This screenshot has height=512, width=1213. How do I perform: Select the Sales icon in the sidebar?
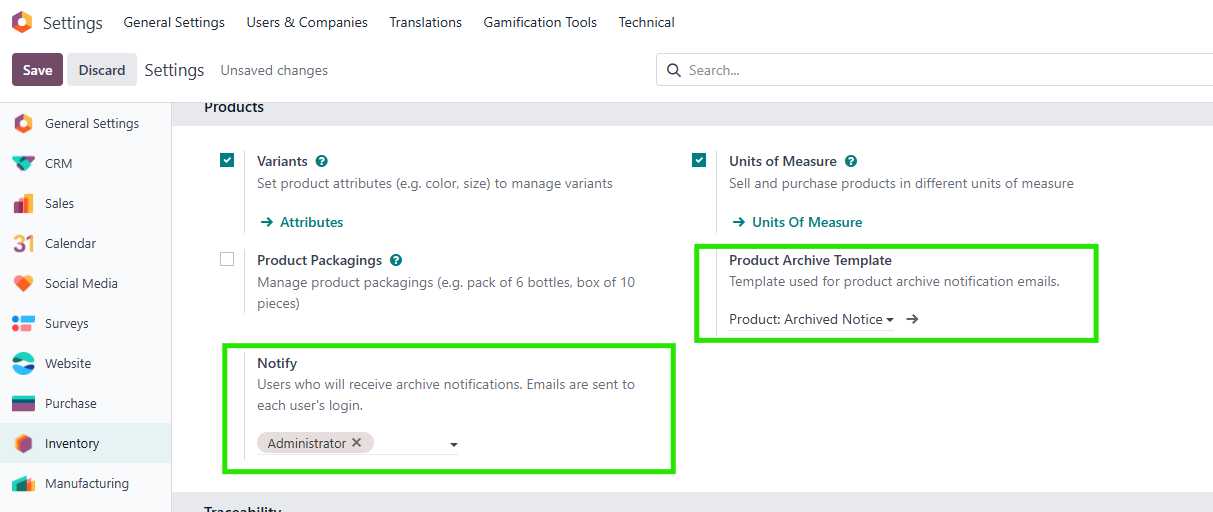[x=23, y=204]
